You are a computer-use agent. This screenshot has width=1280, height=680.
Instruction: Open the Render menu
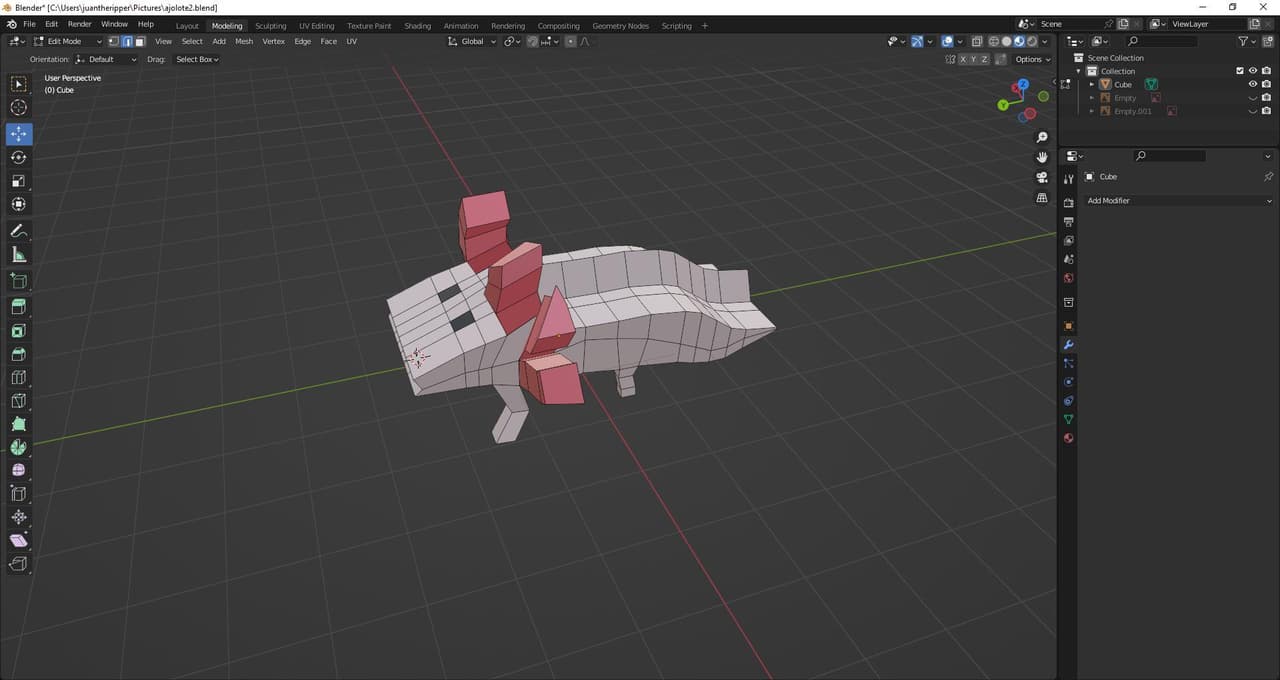(80, 24)
